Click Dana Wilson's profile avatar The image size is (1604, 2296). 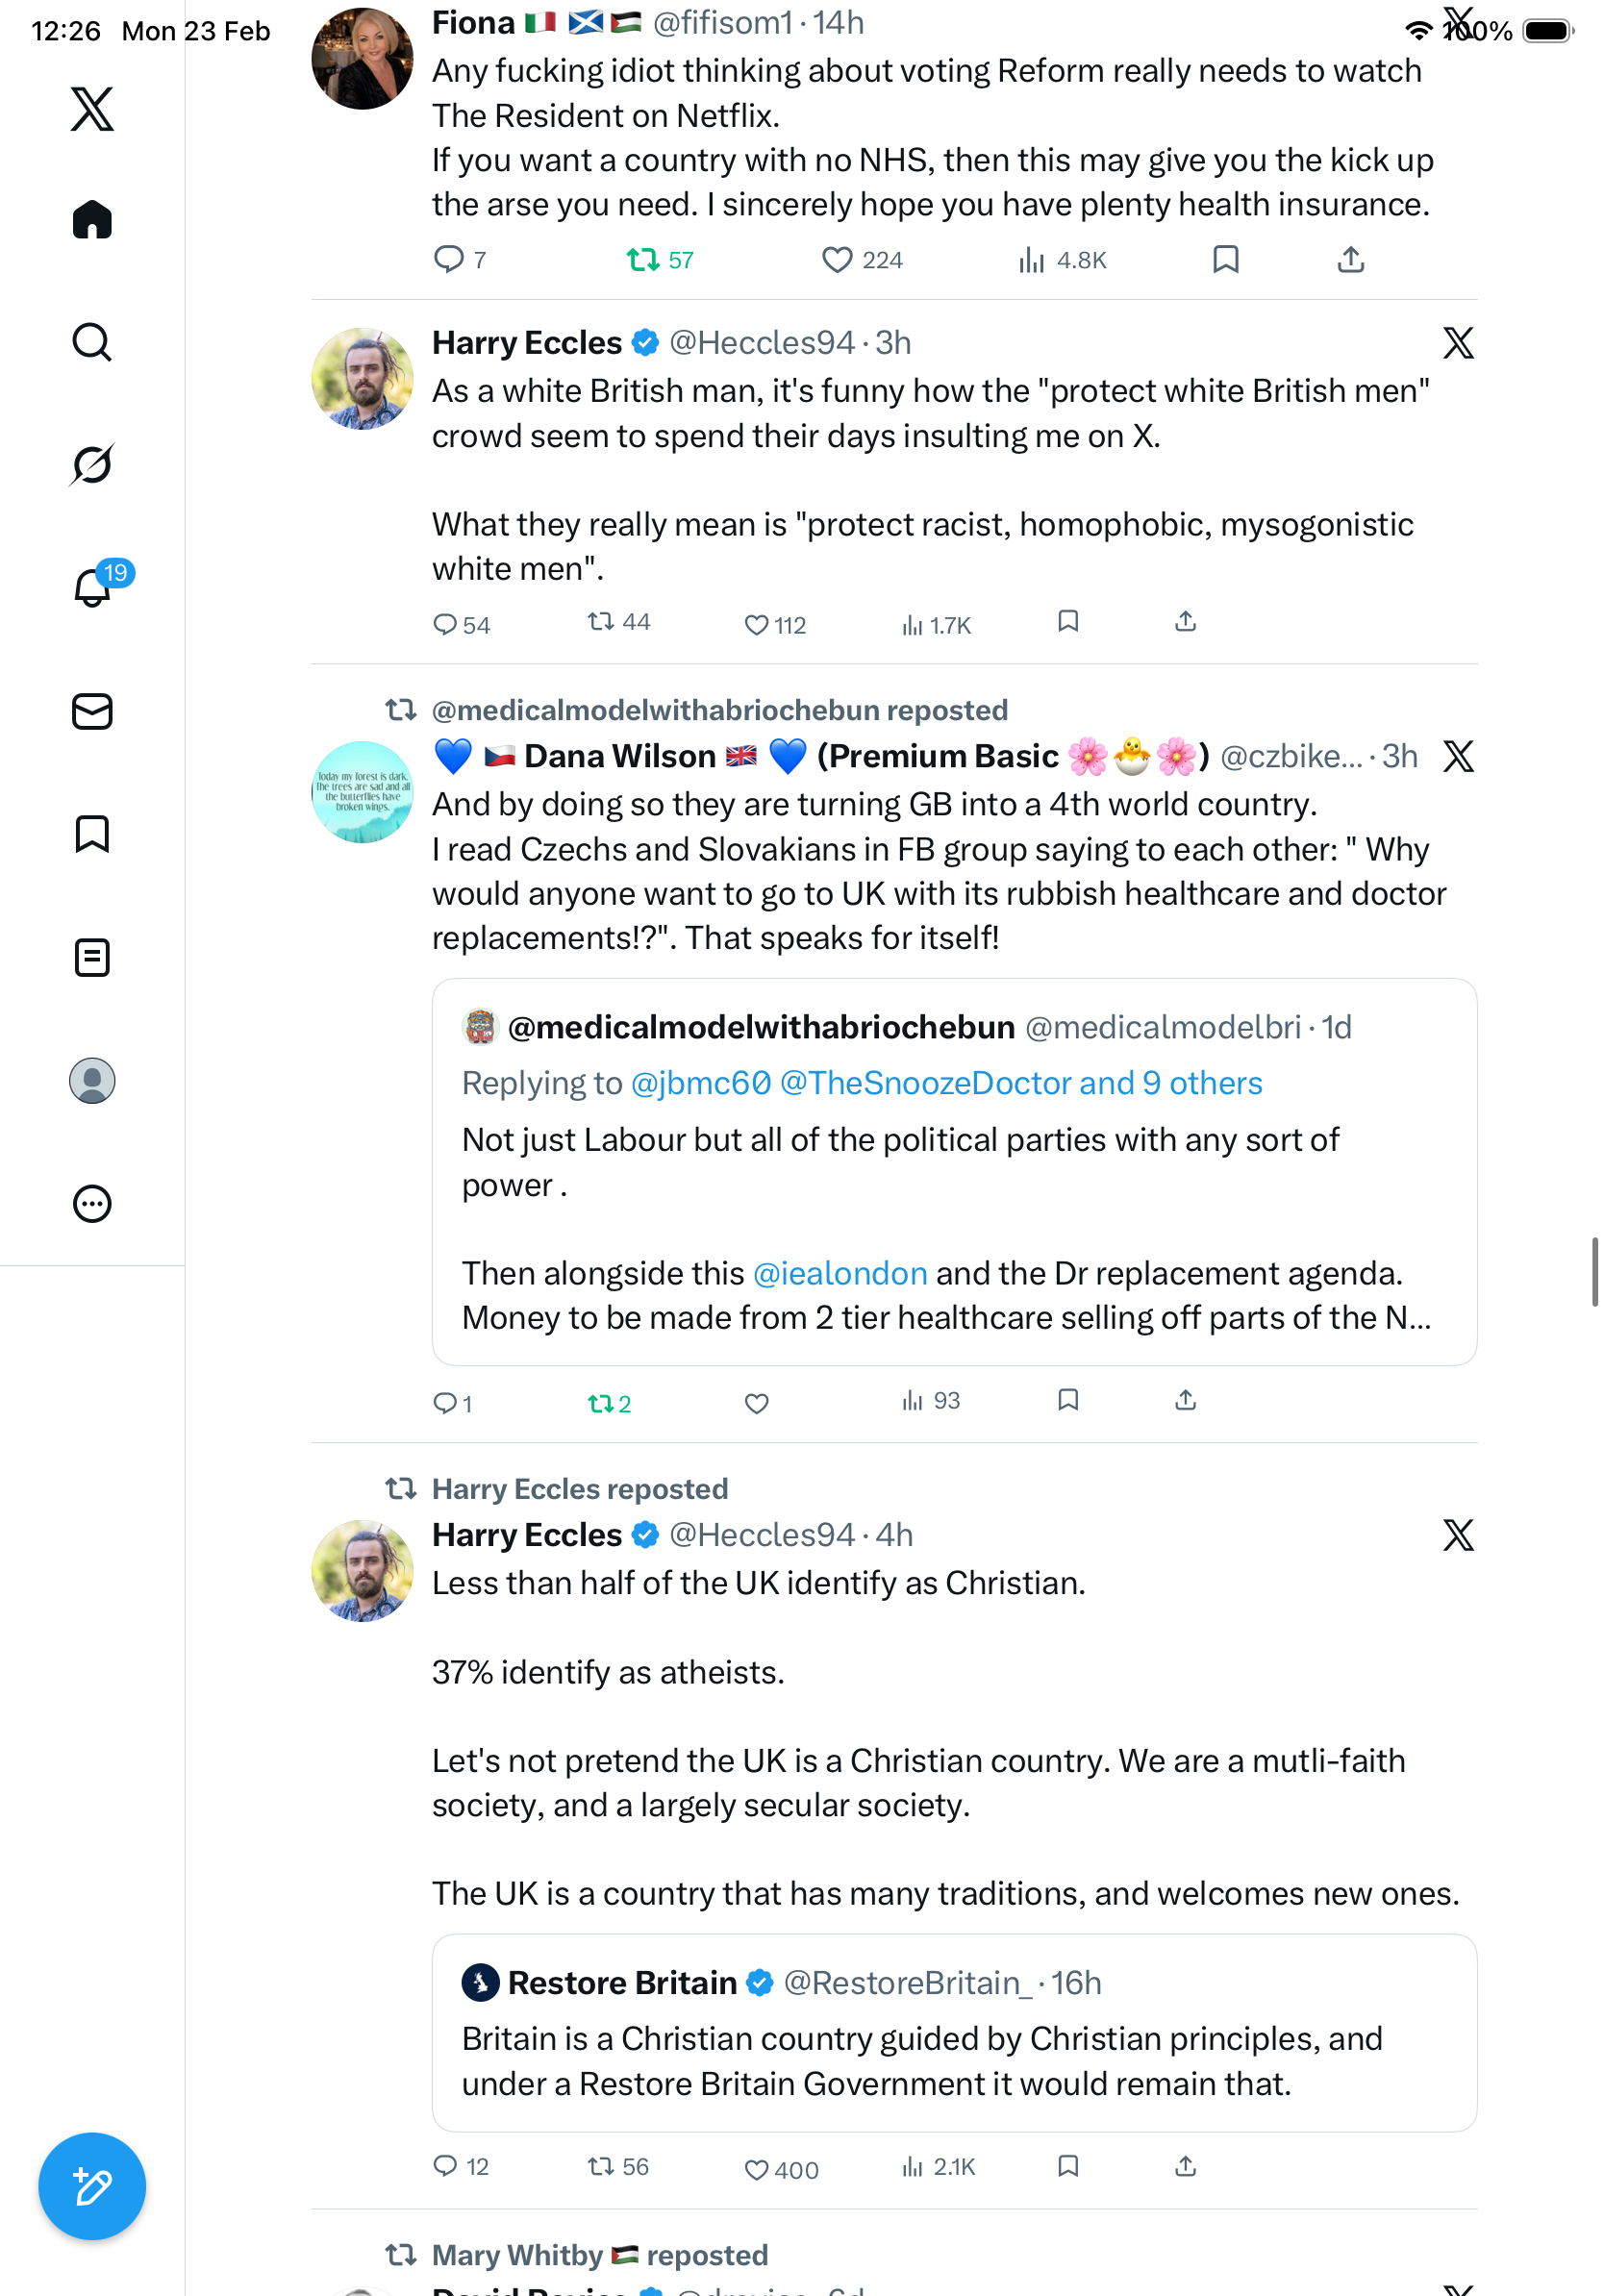click(362, 792)
